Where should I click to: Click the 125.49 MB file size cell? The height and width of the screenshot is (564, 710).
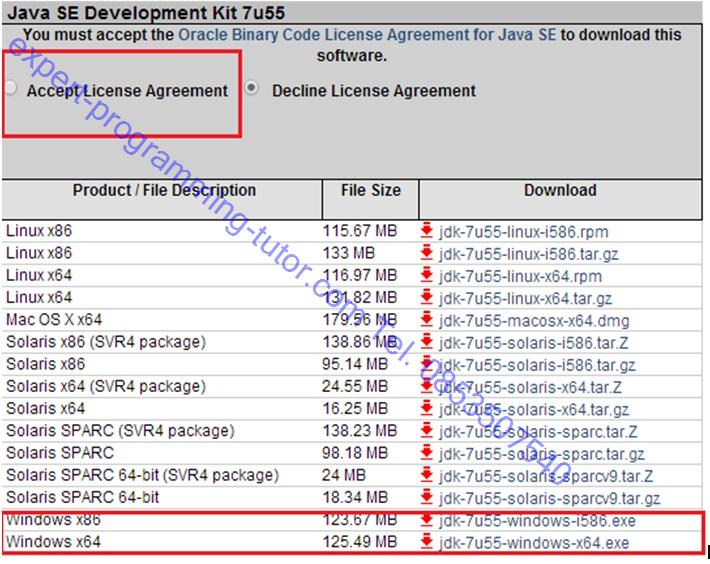pos(360,541)
